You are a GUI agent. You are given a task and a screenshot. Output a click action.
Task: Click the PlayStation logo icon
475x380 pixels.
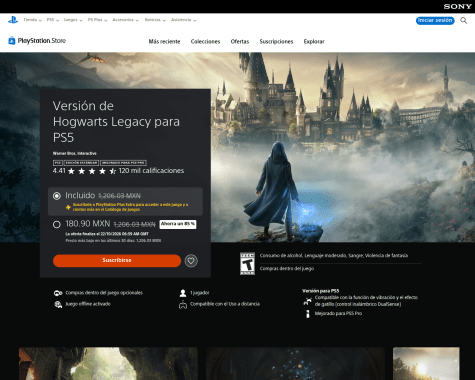[x=13, y=20]
